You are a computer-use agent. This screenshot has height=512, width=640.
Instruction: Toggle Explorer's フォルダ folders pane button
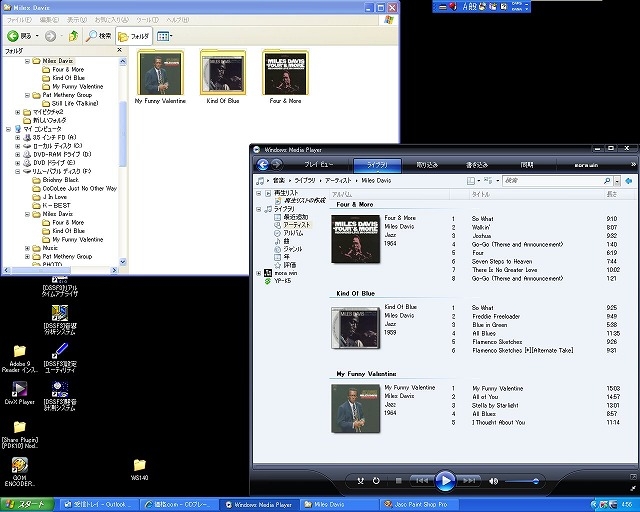click(134, 36)
